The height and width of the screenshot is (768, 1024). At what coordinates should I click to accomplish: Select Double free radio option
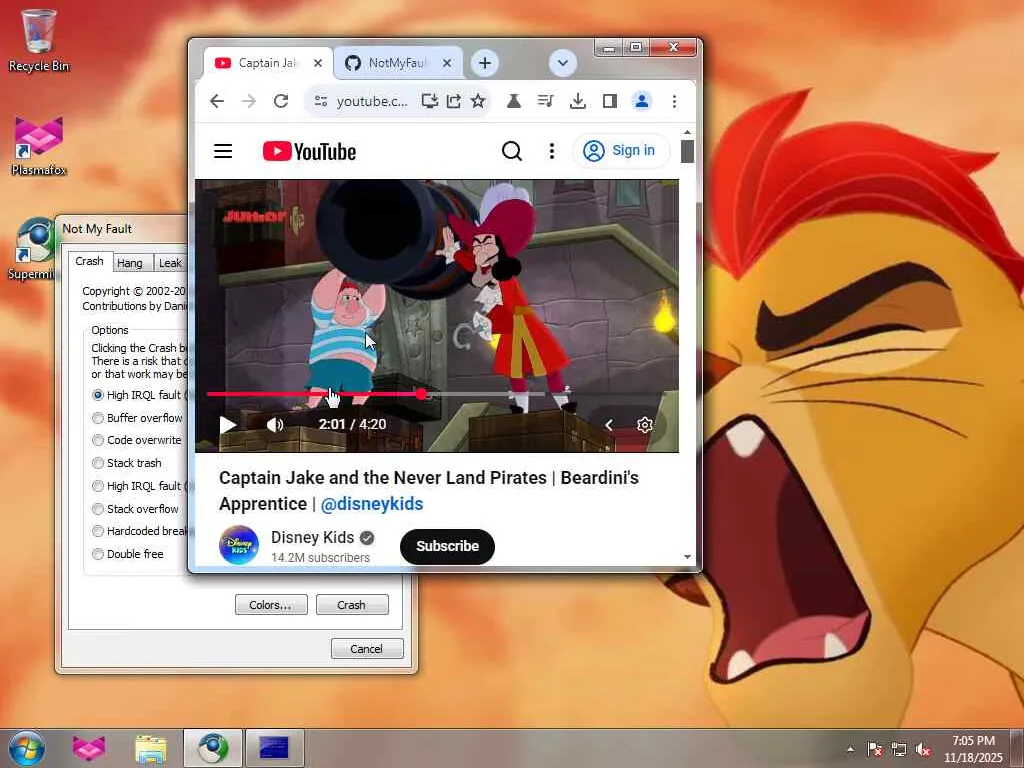(128, 554)
